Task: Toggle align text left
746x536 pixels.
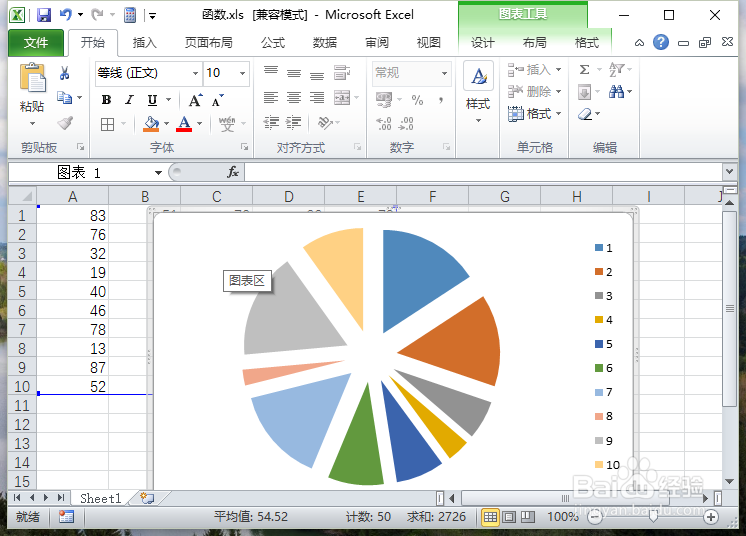Action: click(x=271, y=98)
